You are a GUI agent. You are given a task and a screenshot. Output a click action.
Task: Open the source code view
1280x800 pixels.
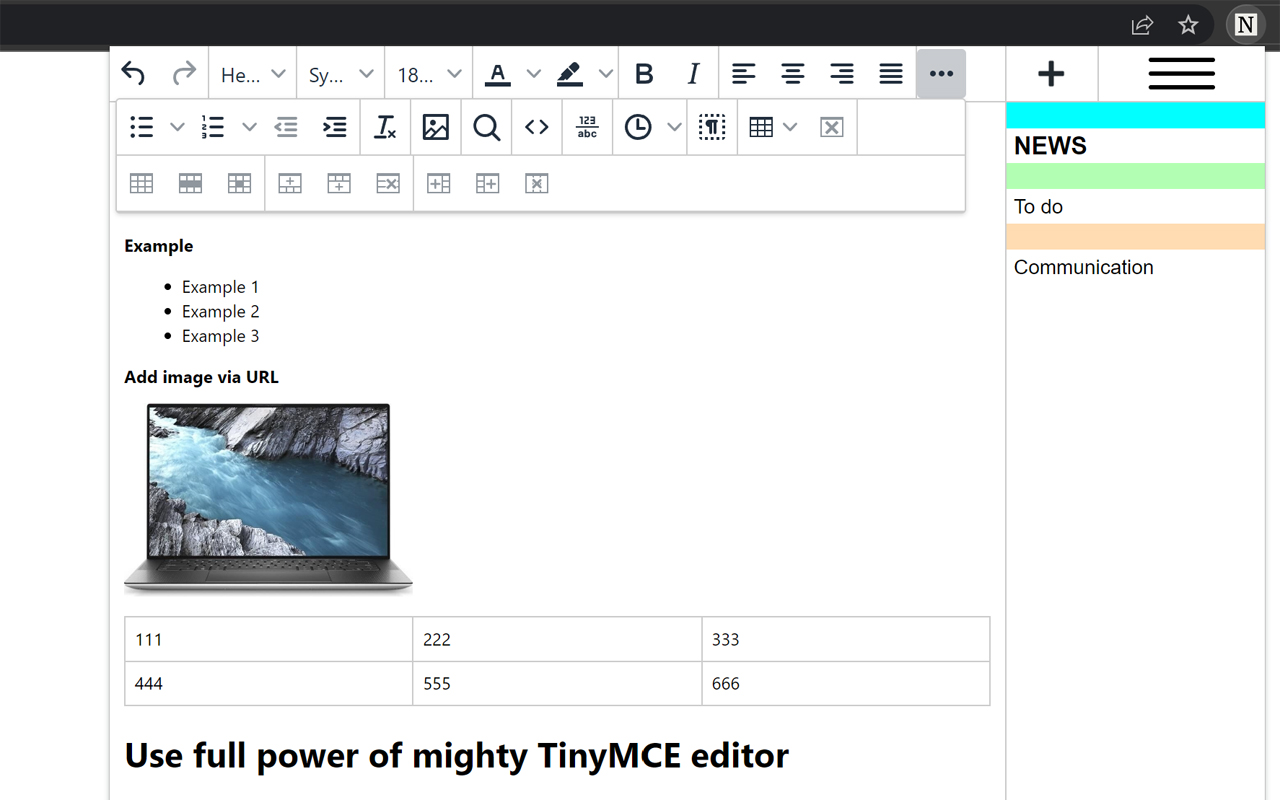pos(537,127)
